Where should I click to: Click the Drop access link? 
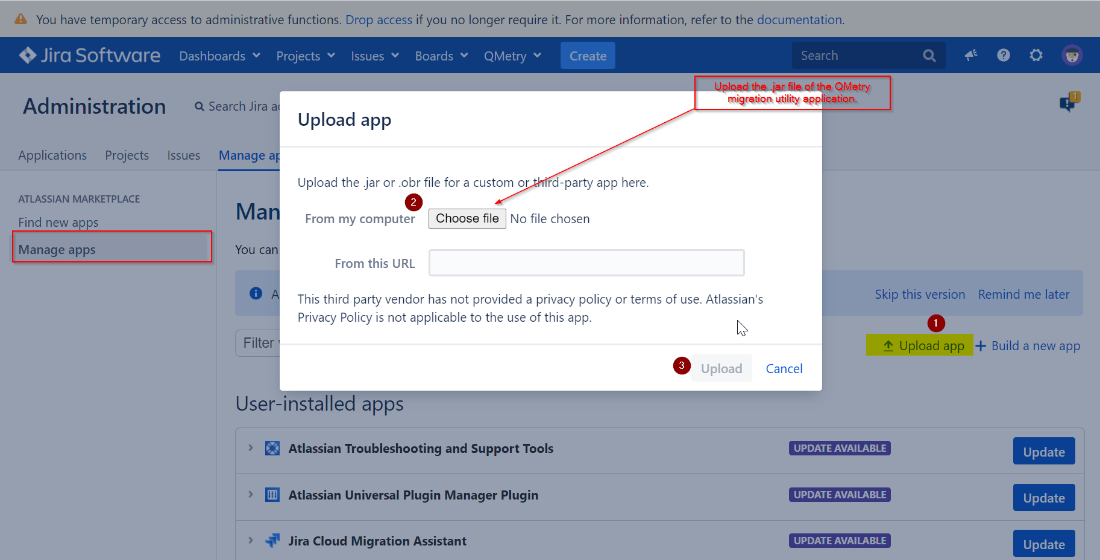379,20
